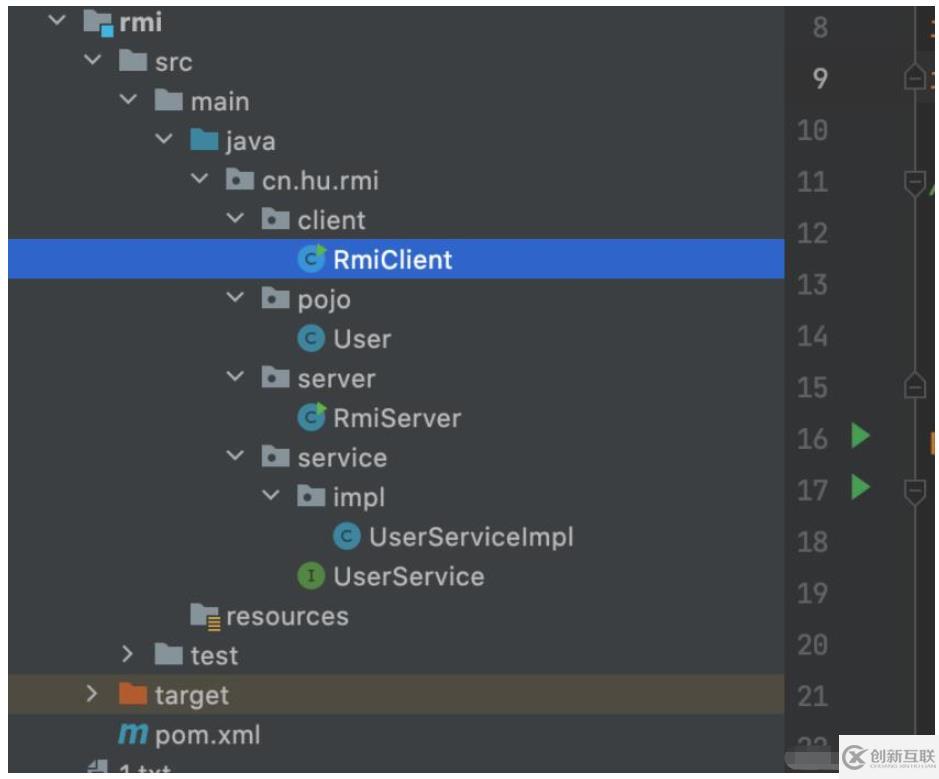The image size is (939, 779).
Task: Click line number 13 in the gutter
Action: pyautogui.click(x=812, y=285)
